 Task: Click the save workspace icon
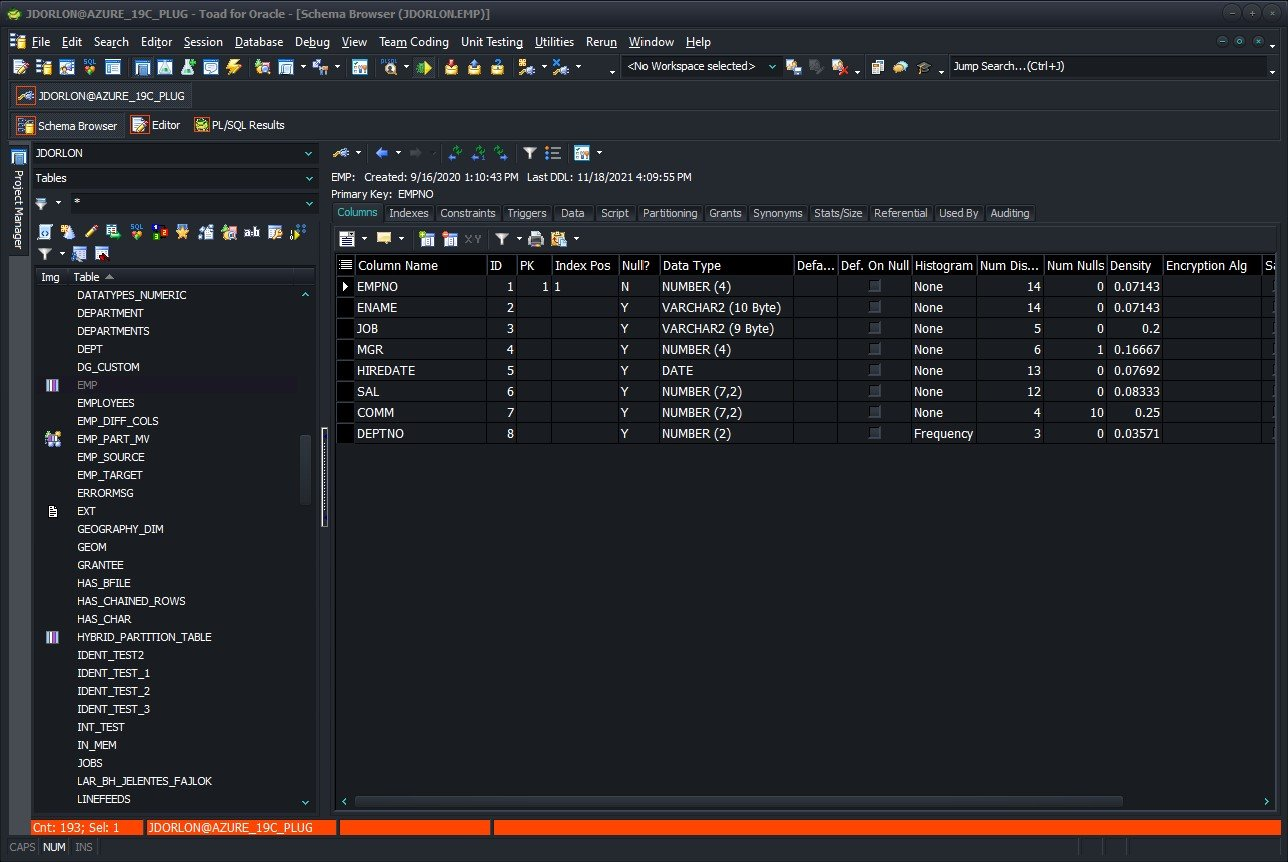click(794, 67)
